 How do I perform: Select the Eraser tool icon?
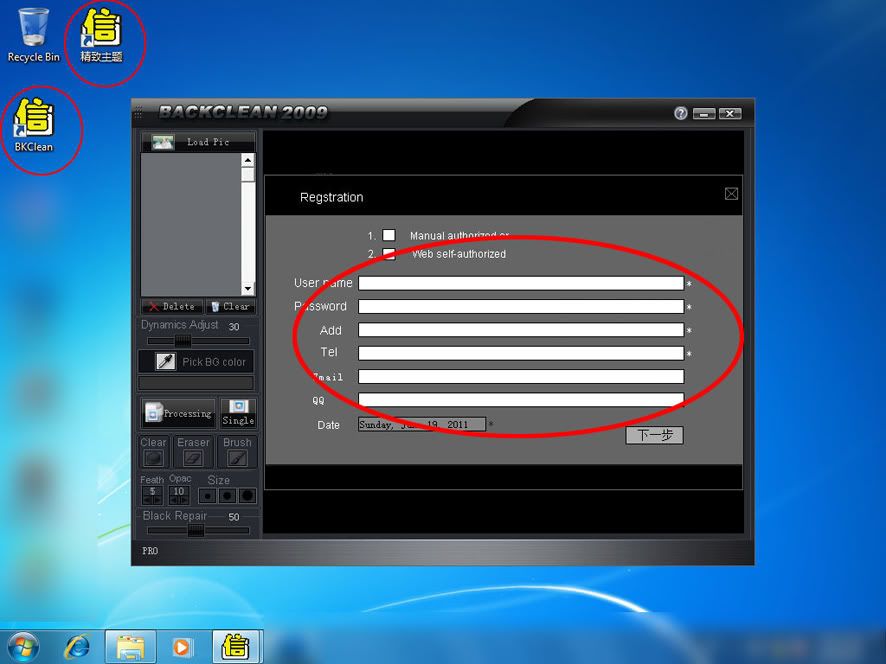tap(193, 458)
